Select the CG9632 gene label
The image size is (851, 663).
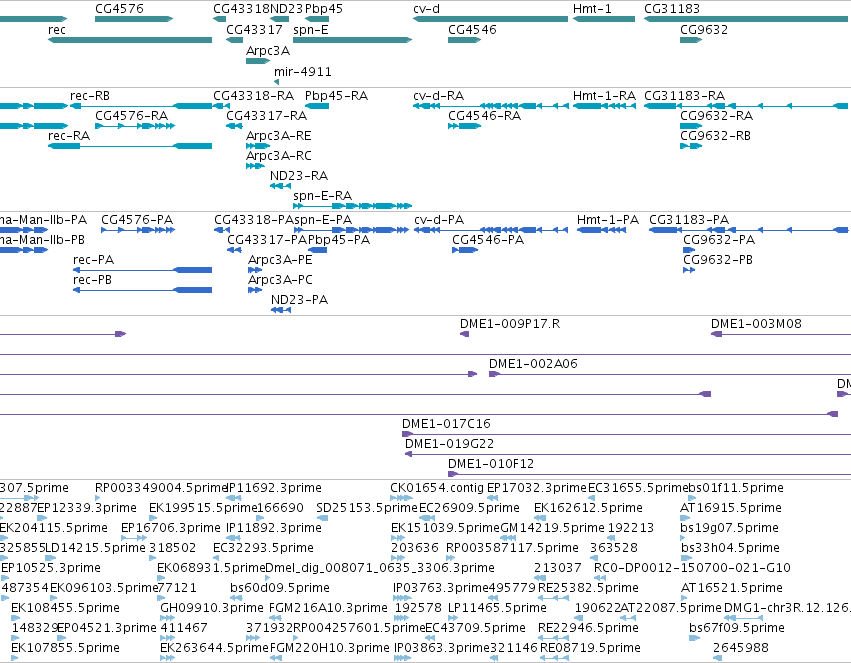(704, 30)
